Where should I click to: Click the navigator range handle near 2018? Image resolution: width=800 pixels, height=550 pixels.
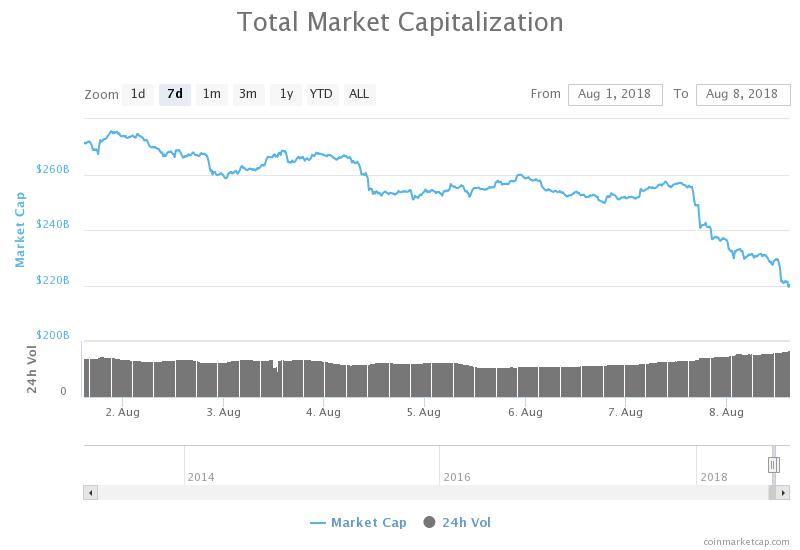(773, 465)
